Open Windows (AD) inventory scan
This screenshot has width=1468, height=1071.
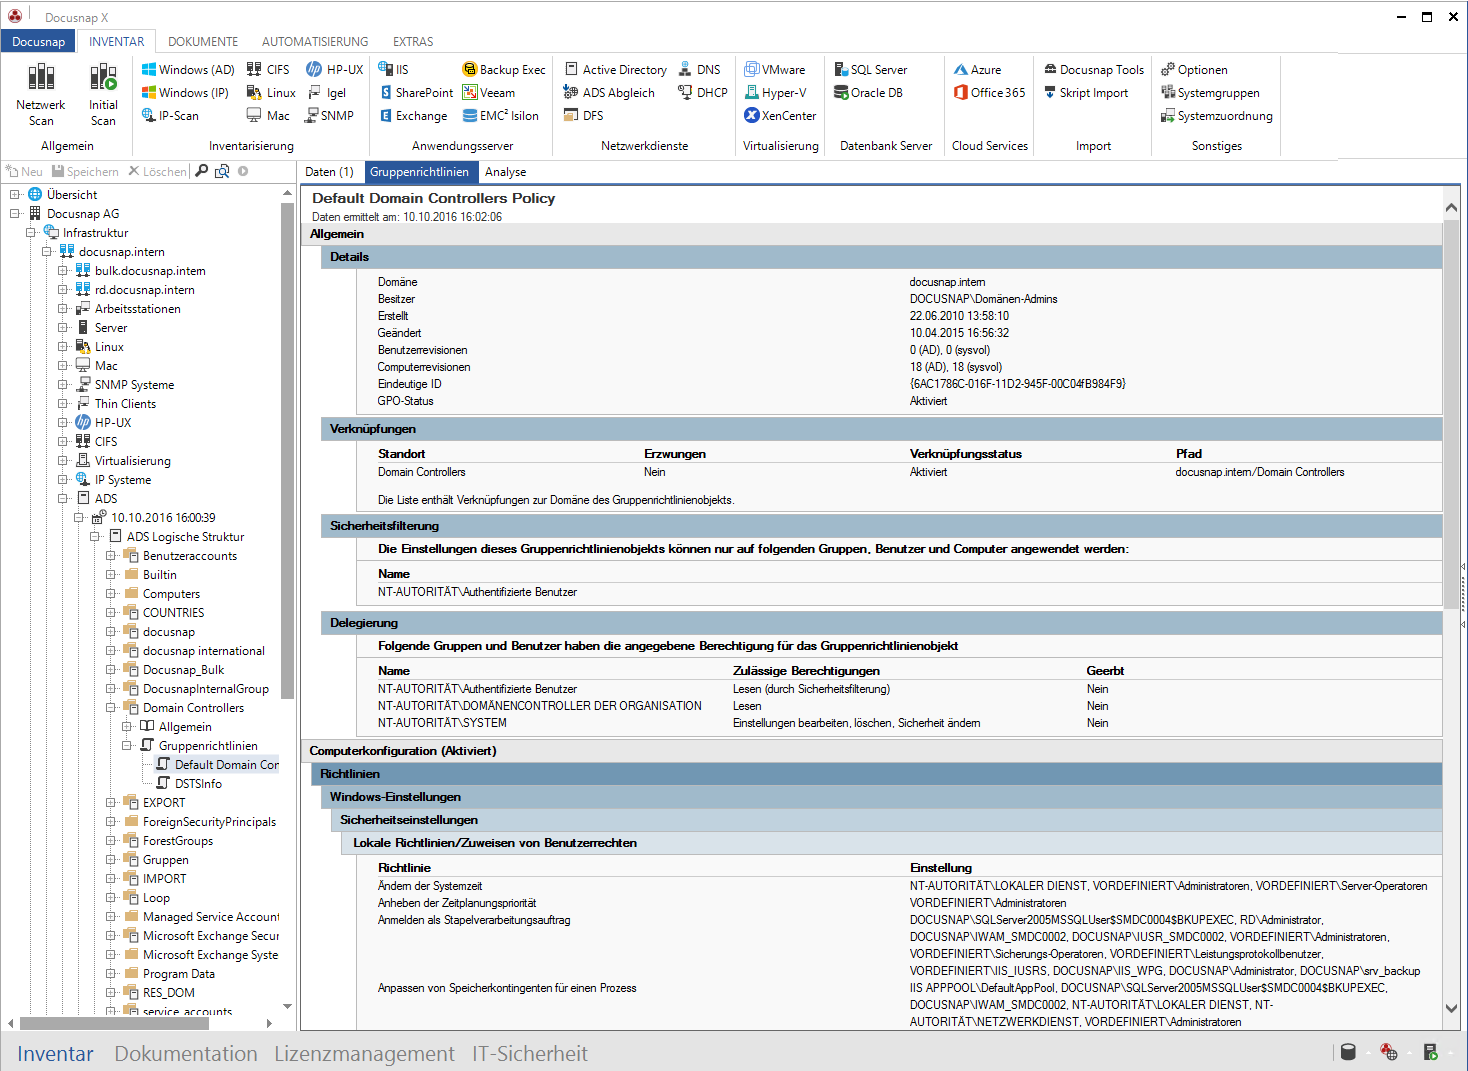[188, 70]
